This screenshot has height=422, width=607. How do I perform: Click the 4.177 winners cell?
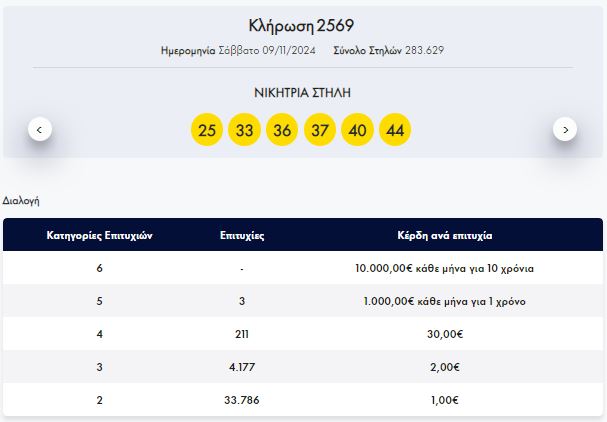241,367
